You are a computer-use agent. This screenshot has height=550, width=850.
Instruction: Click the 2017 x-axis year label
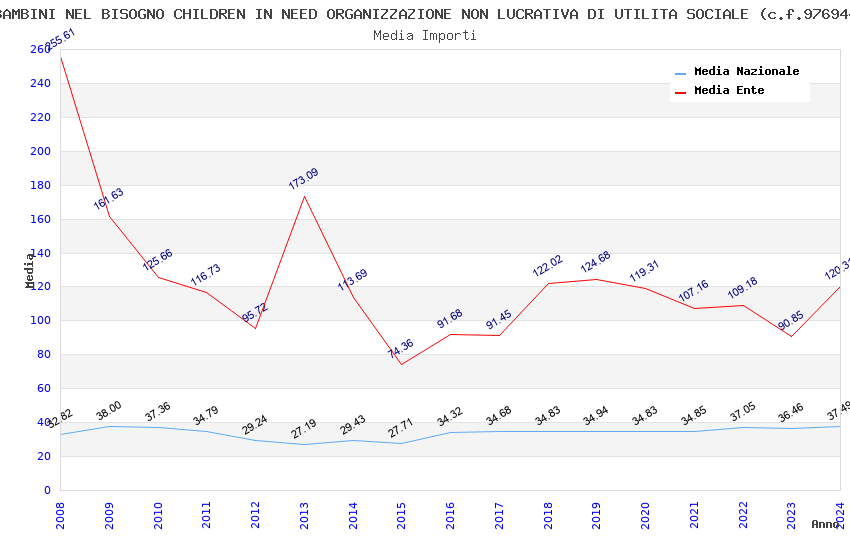click(x=499, y=515)
